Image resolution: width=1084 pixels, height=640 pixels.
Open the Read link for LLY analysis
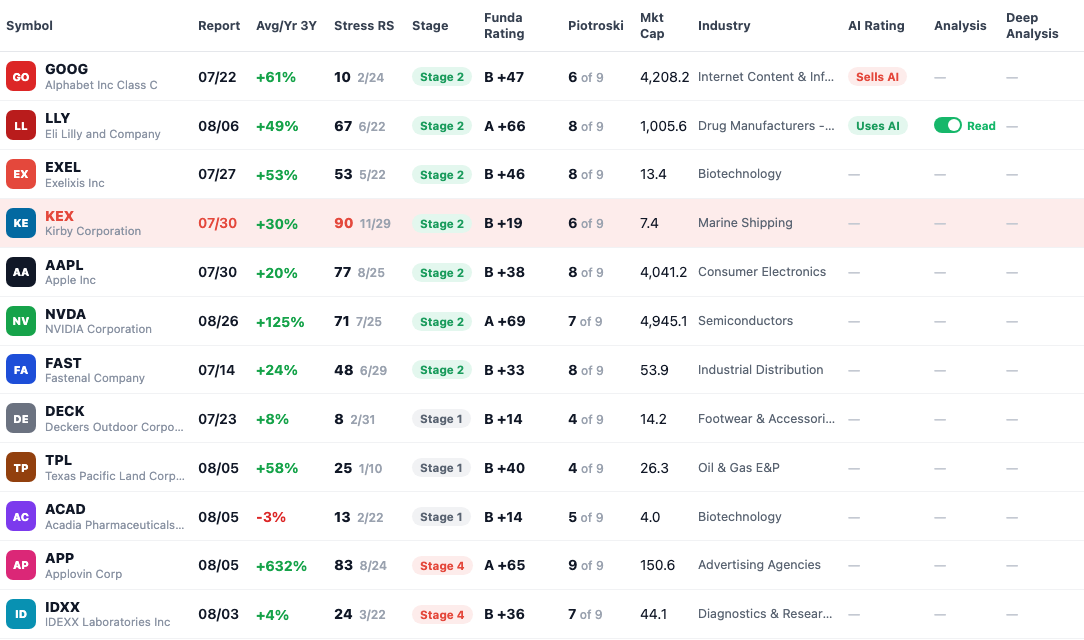pos(981,126)
